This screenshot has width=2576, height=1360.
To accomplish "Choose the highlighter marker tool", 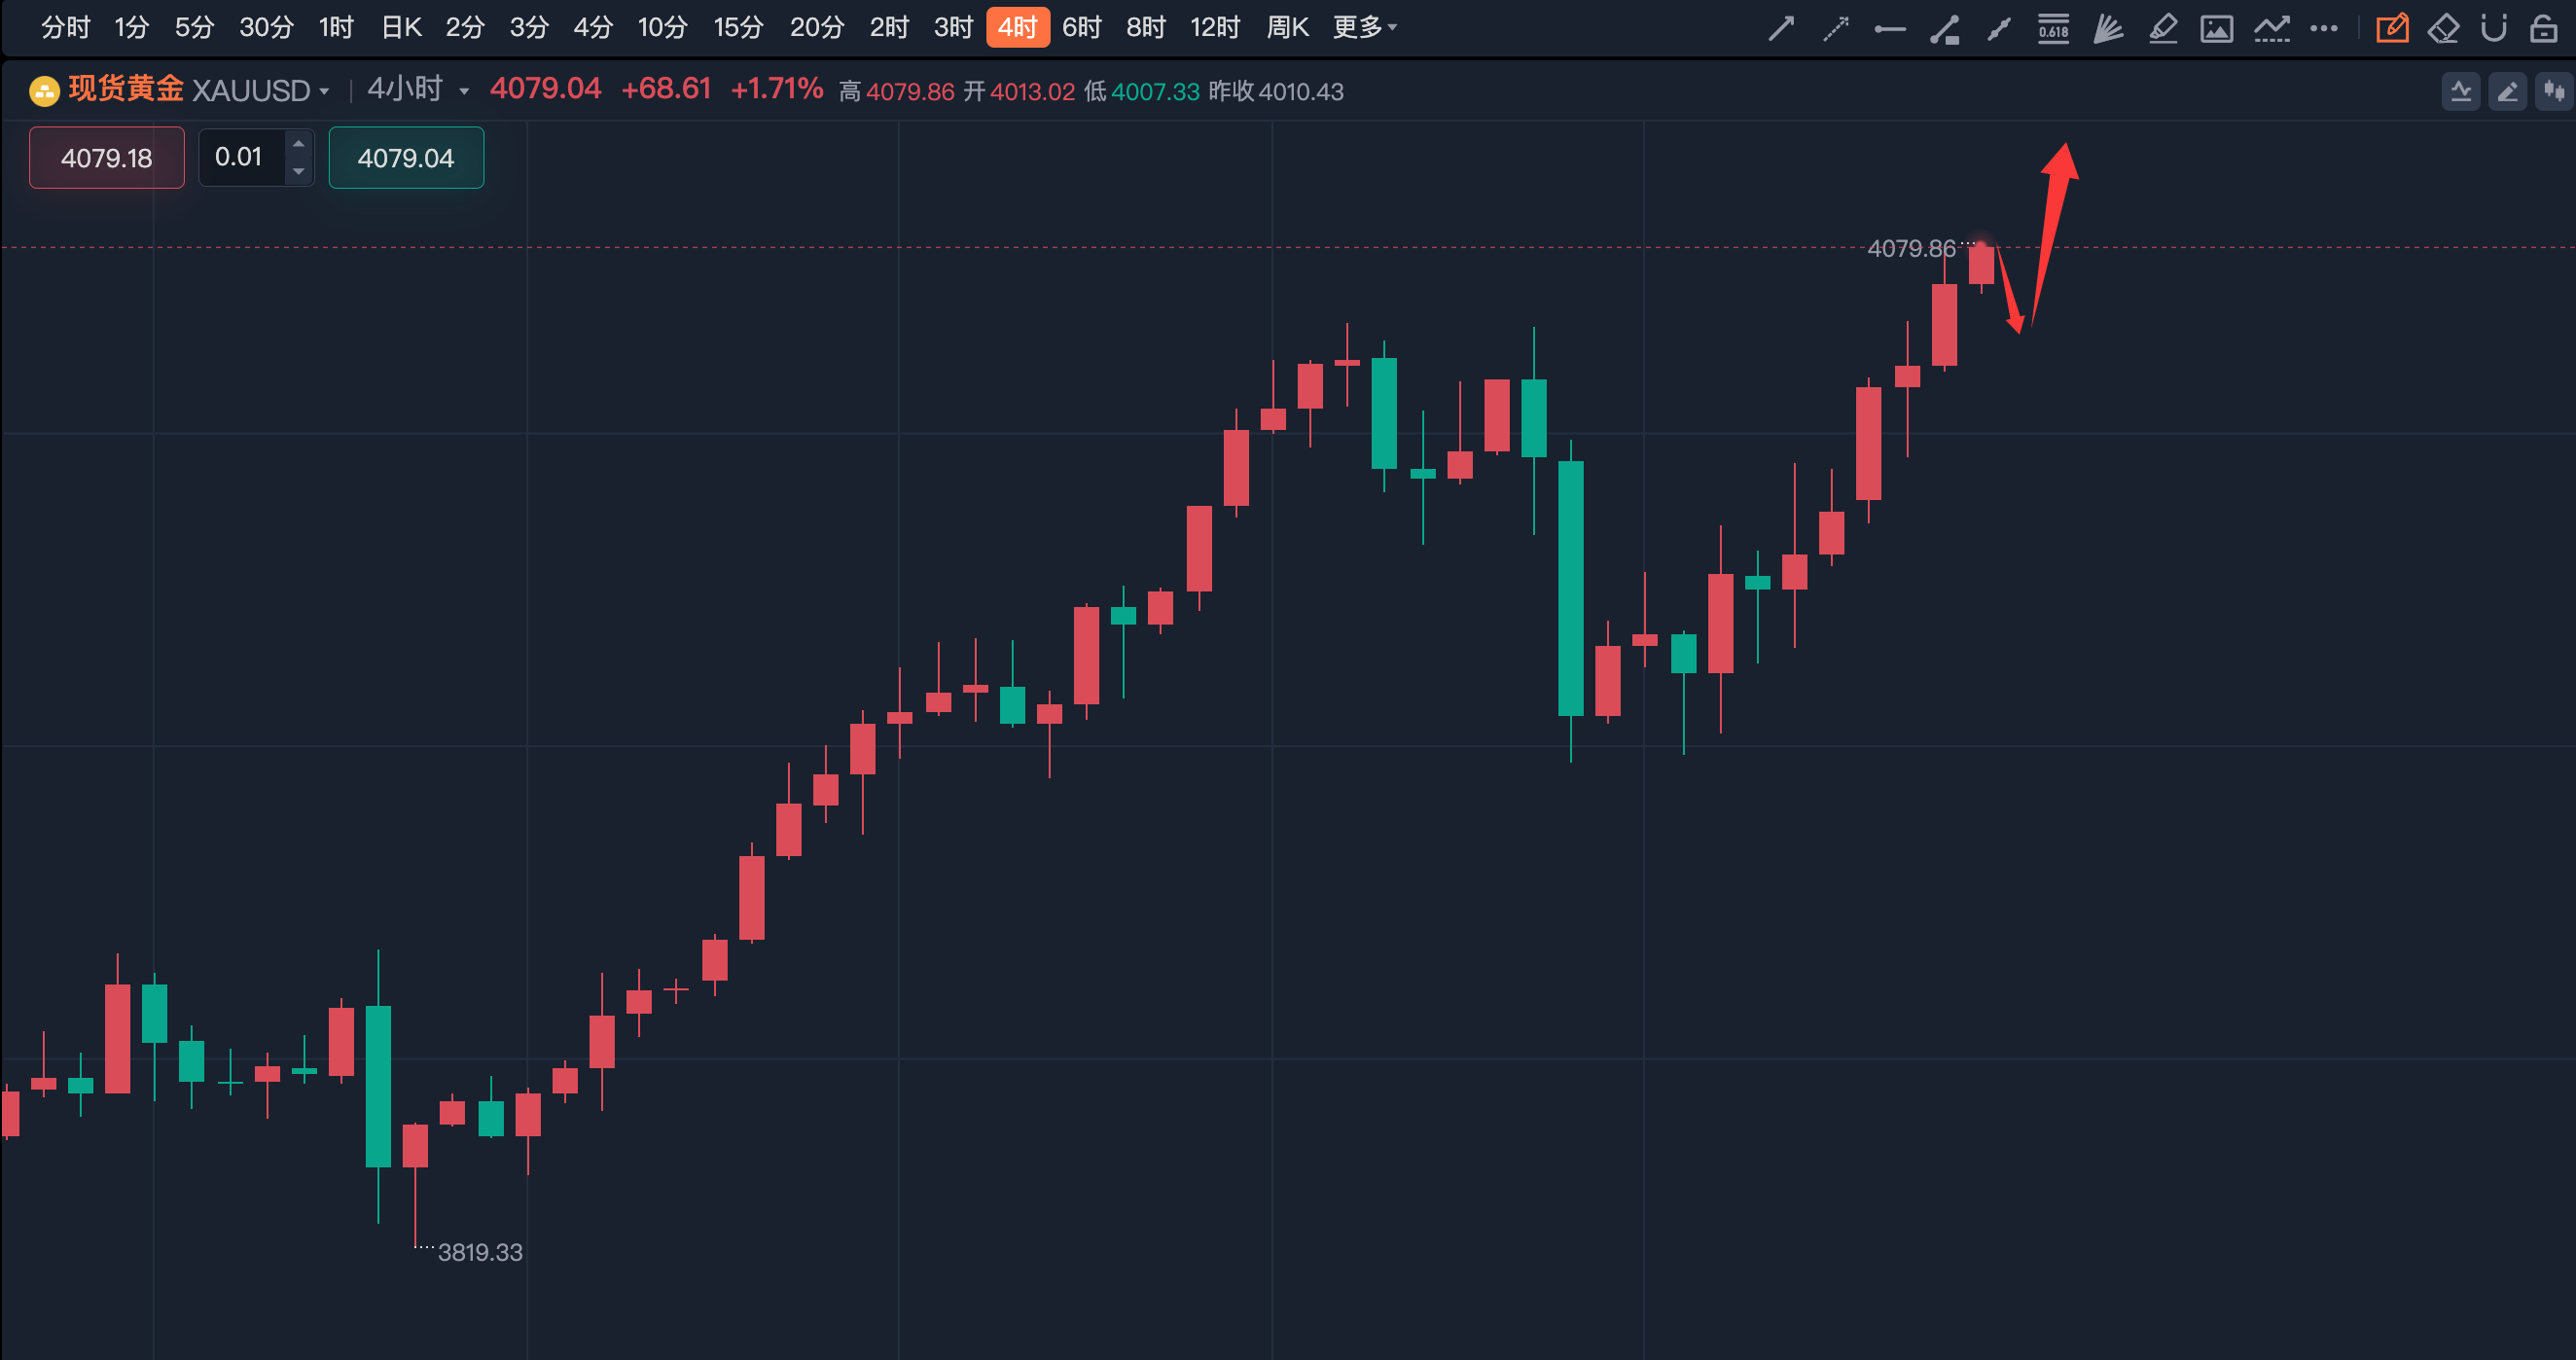I will pos(2162,28).
